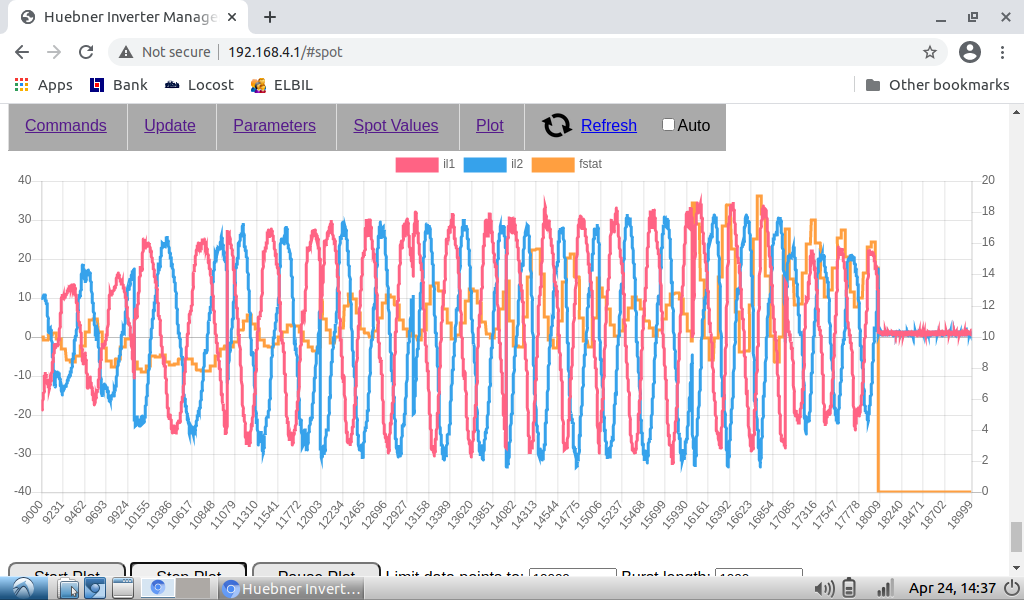Reload the page using browser reload button

click(x=86, y=52)
